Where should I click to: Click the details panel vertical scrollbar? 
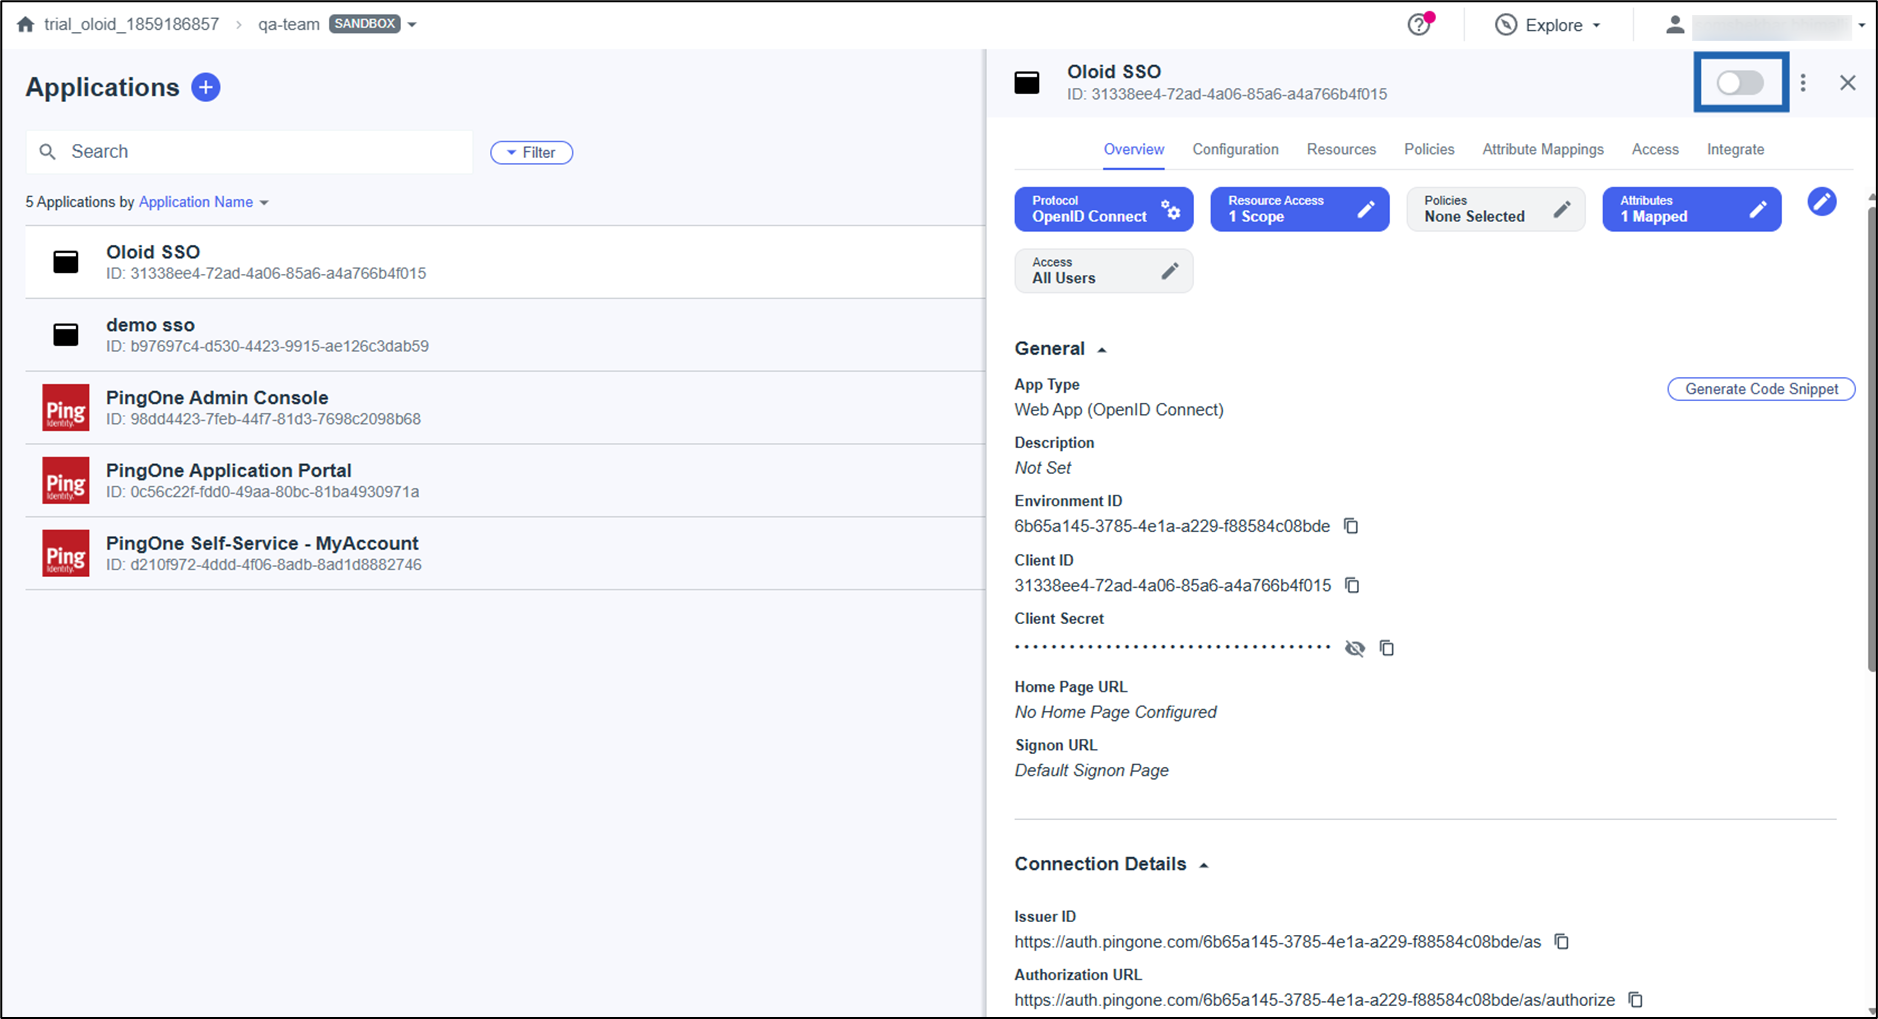point(1871,440)
